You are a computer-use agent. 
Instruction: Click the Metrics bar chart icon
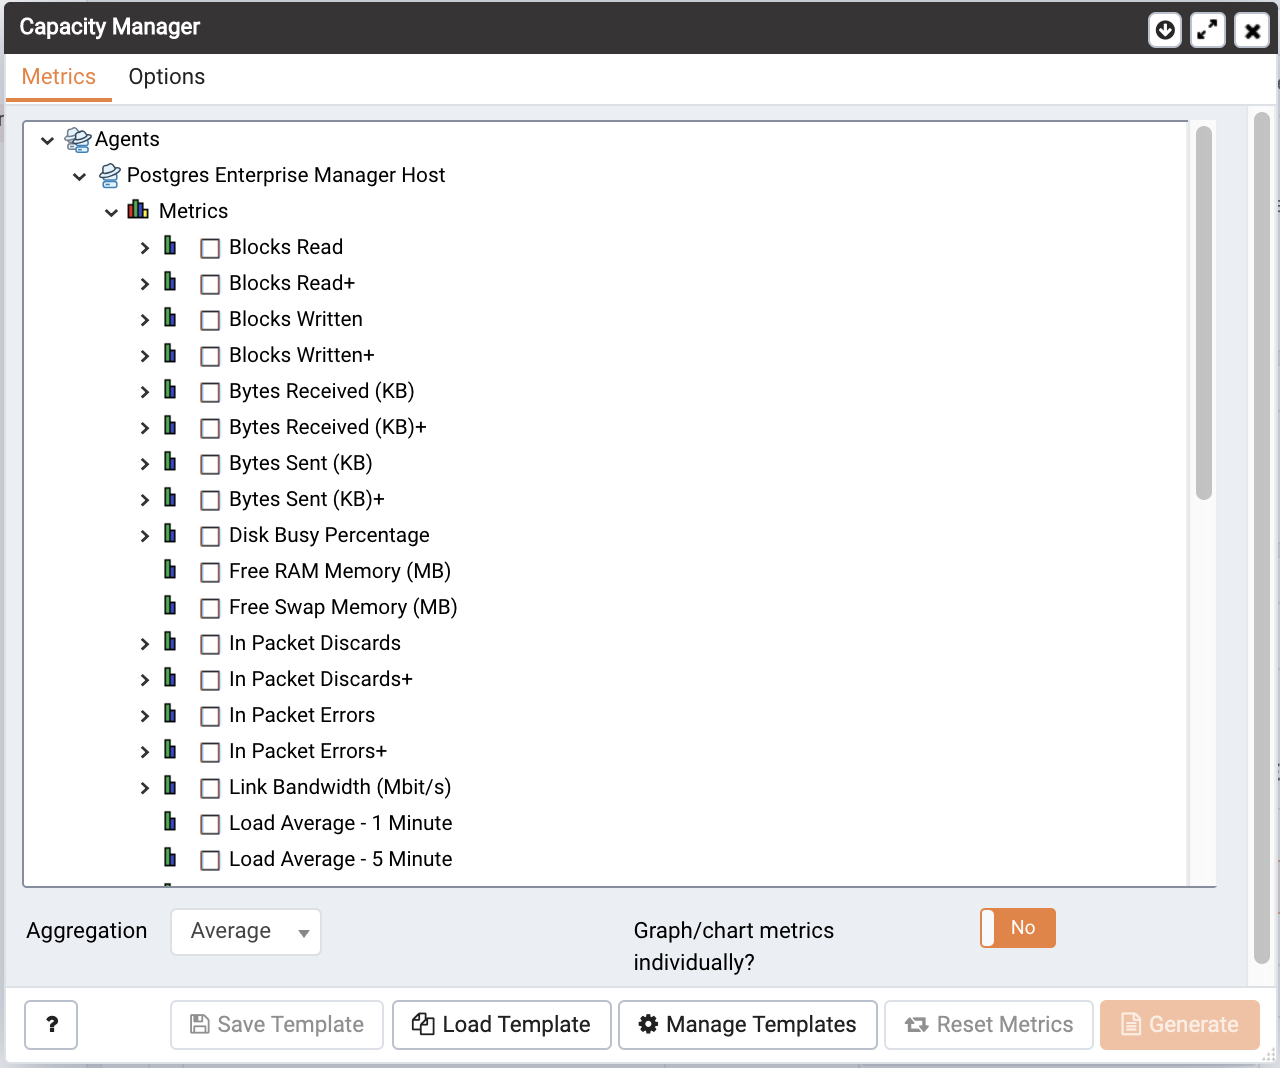click(x=138, y=210)
